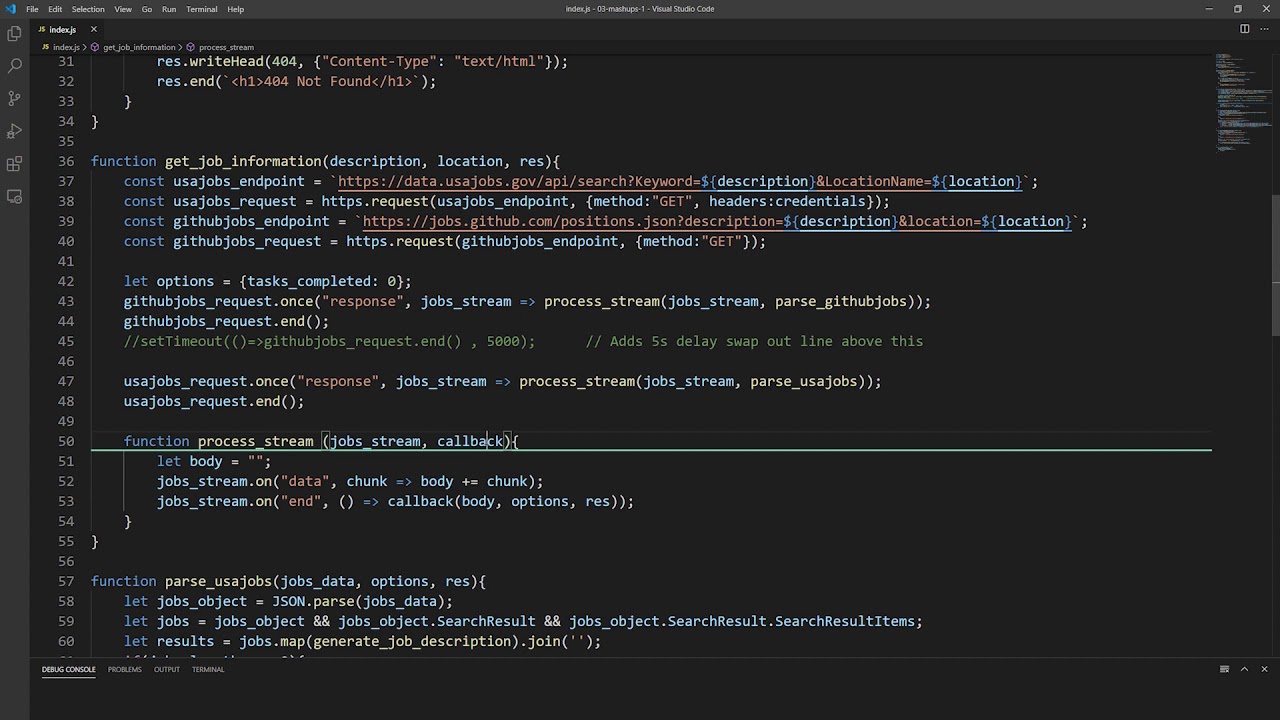
Task: Follow the usajobs.gov API URL link
Action: [680, 181]
